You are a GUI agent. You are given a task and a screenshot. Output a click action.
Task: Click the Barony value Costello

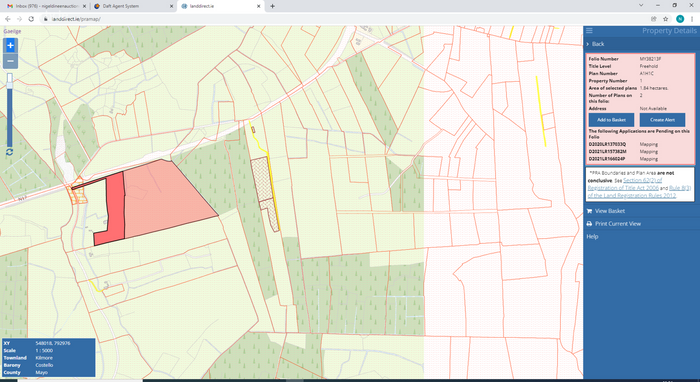click(x=44, y=365)
